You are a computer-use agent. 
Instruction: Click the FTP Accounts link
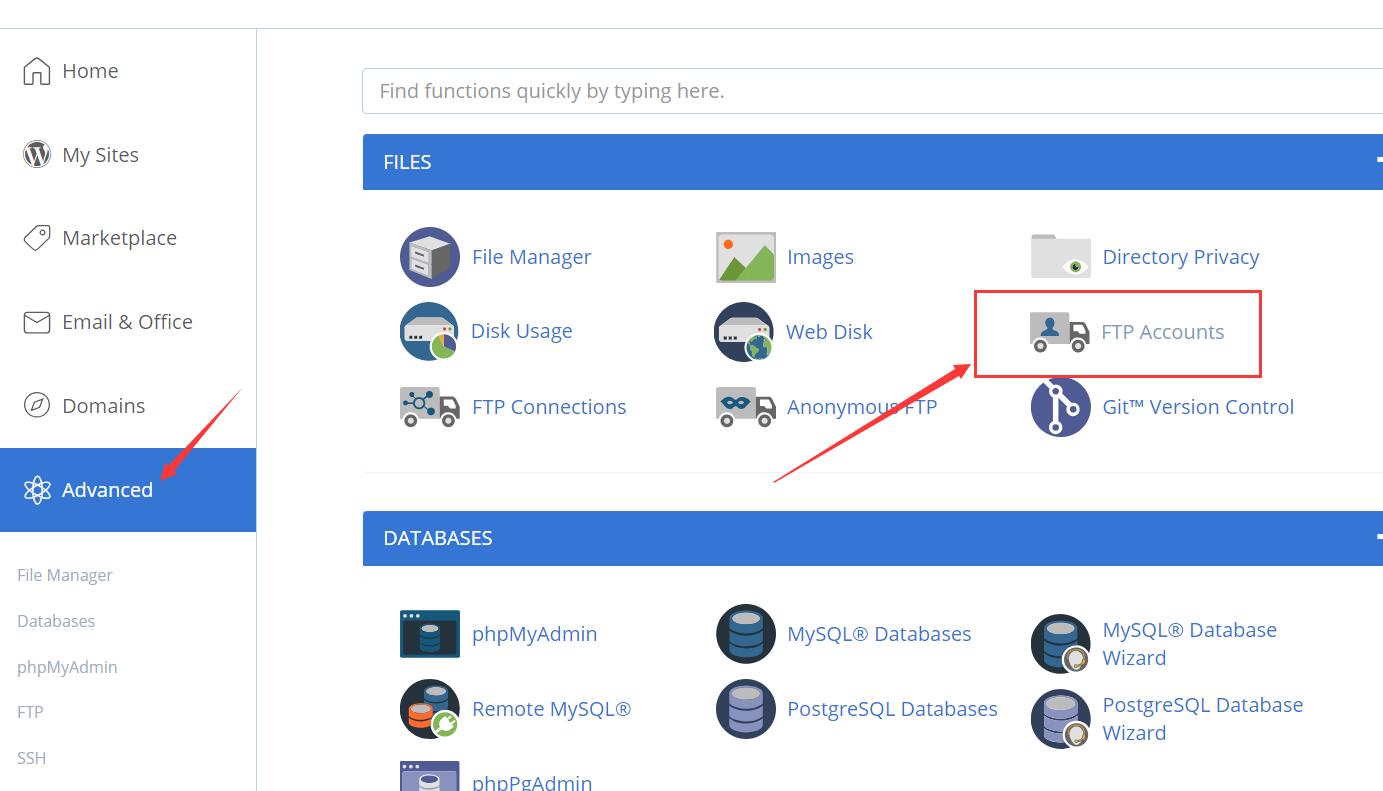(x=1162, y=332)
